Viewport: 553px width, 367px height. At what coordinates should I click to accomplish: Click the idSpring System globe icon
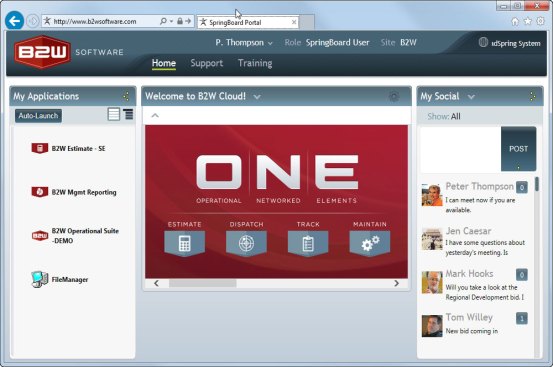click(483, 43)
